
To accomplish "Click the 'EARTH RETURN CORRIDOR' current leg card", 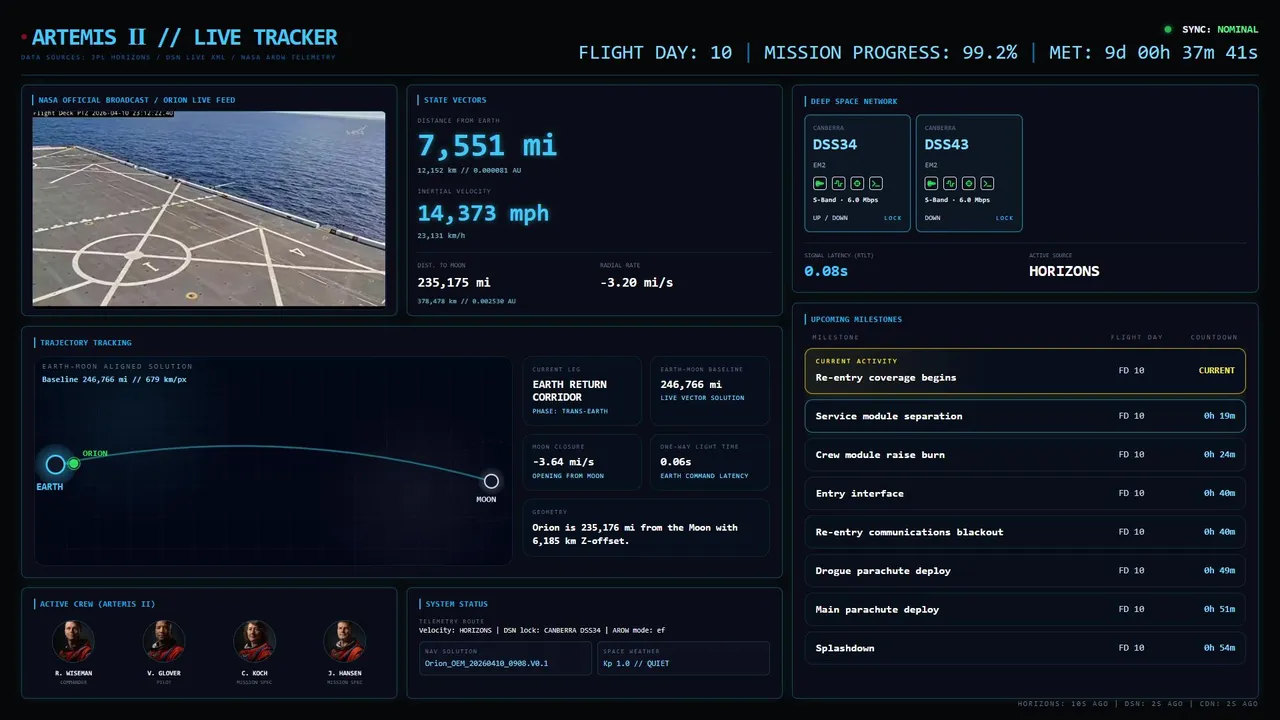I will point(582,391).
